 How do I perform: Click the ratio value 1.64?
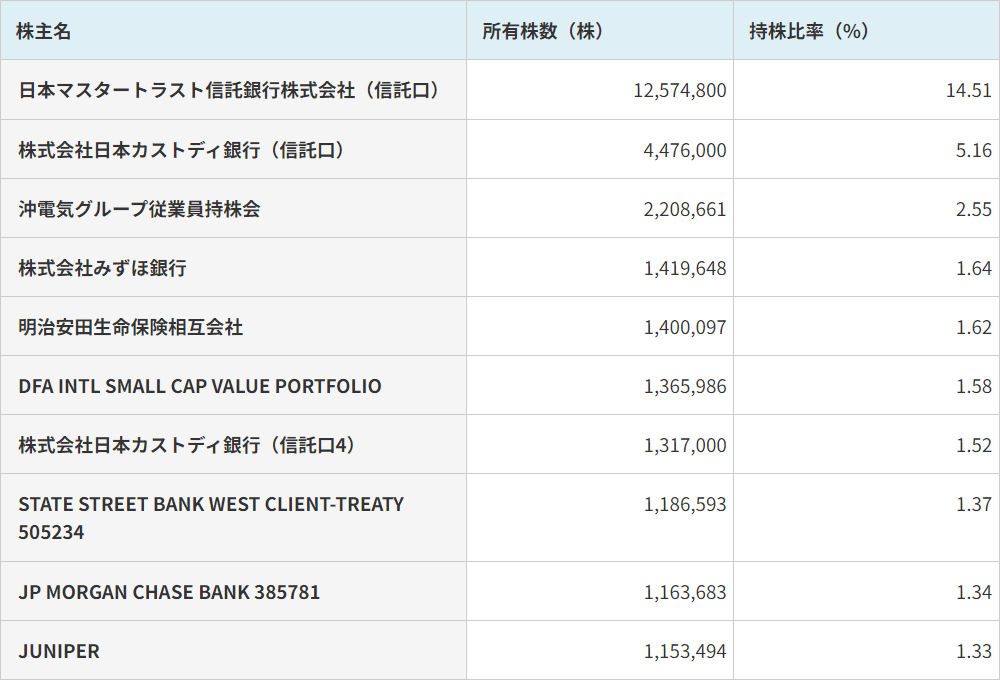(x=973, y=269)
